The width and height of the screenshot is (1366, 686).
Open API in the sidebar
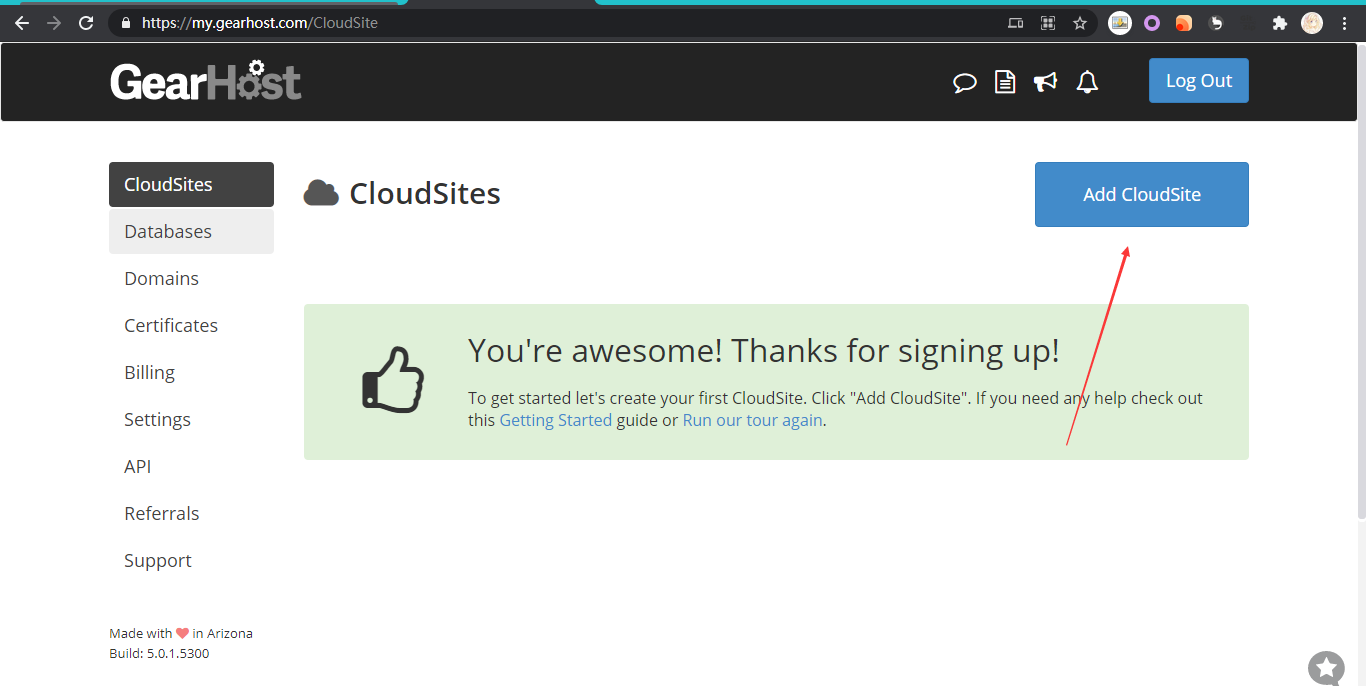point(191,467)
